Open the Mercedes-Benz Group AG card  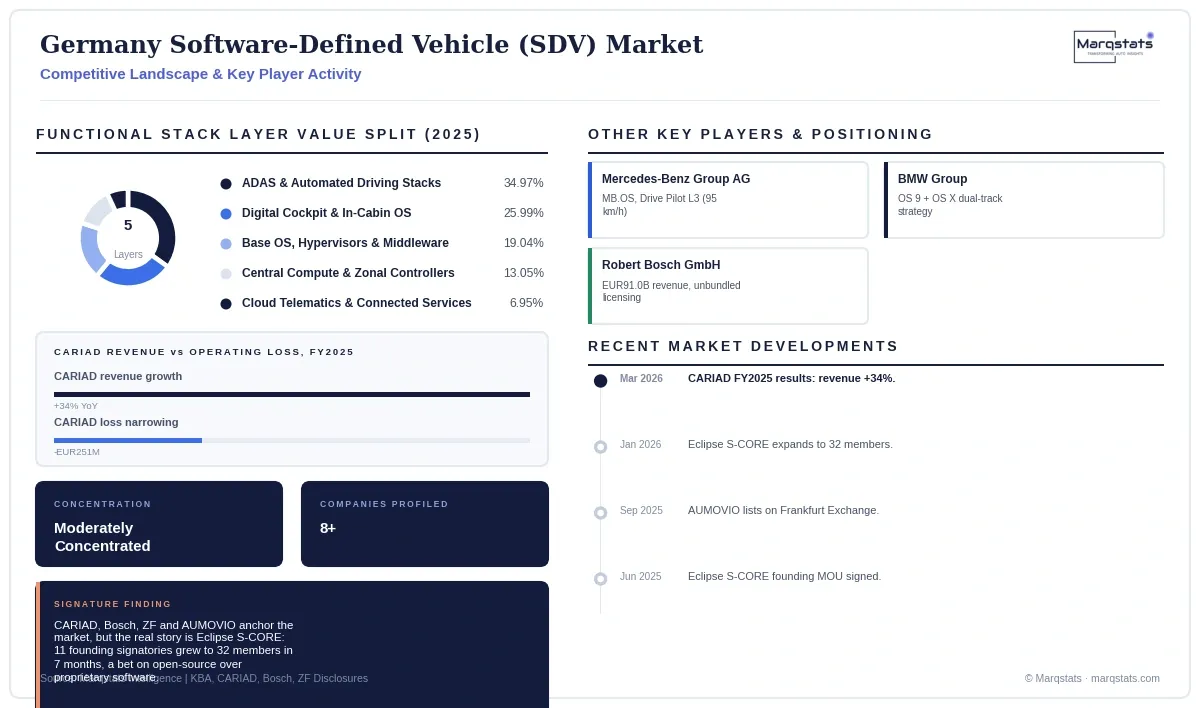click(x=728, y=200)
